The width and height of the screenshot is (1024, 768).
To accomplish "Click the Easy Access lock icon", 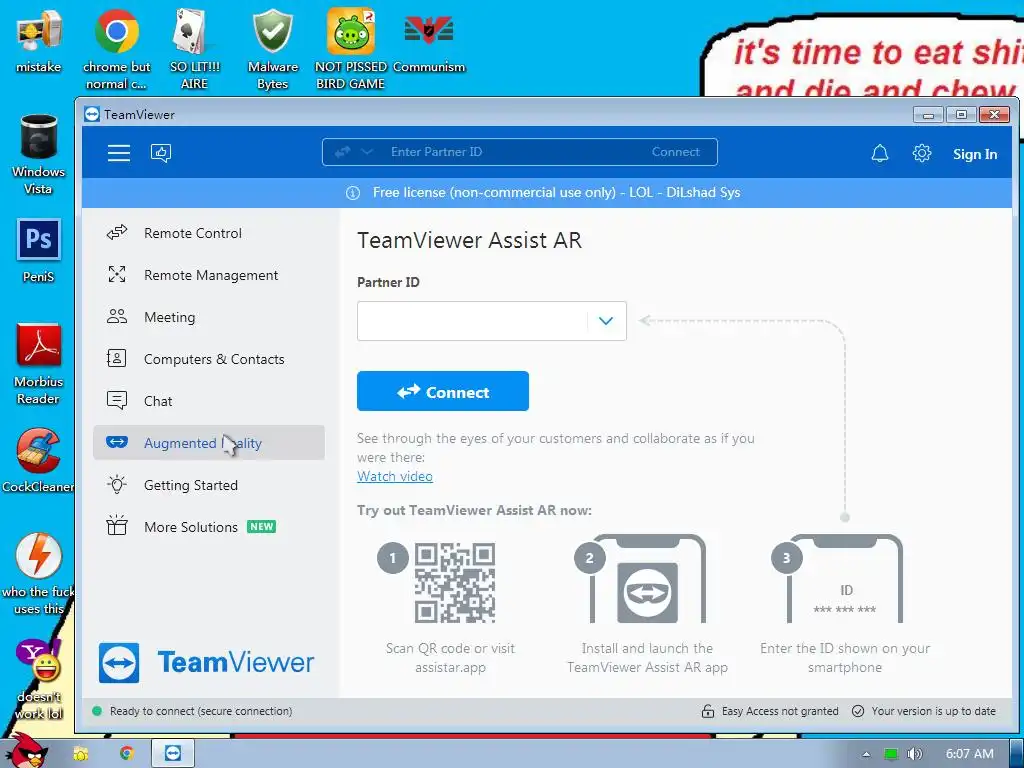I will coord(708,711).
